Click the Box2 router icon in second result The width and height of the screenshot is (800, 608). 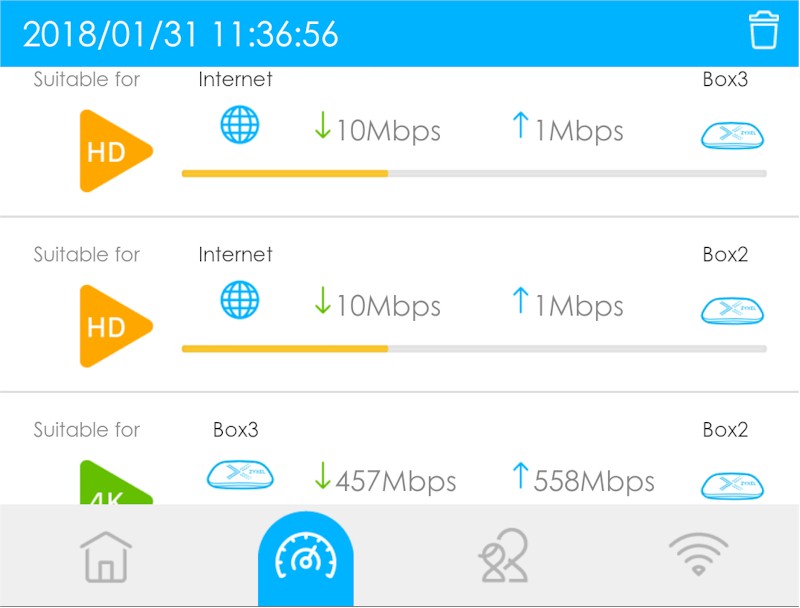pos(732,311)
